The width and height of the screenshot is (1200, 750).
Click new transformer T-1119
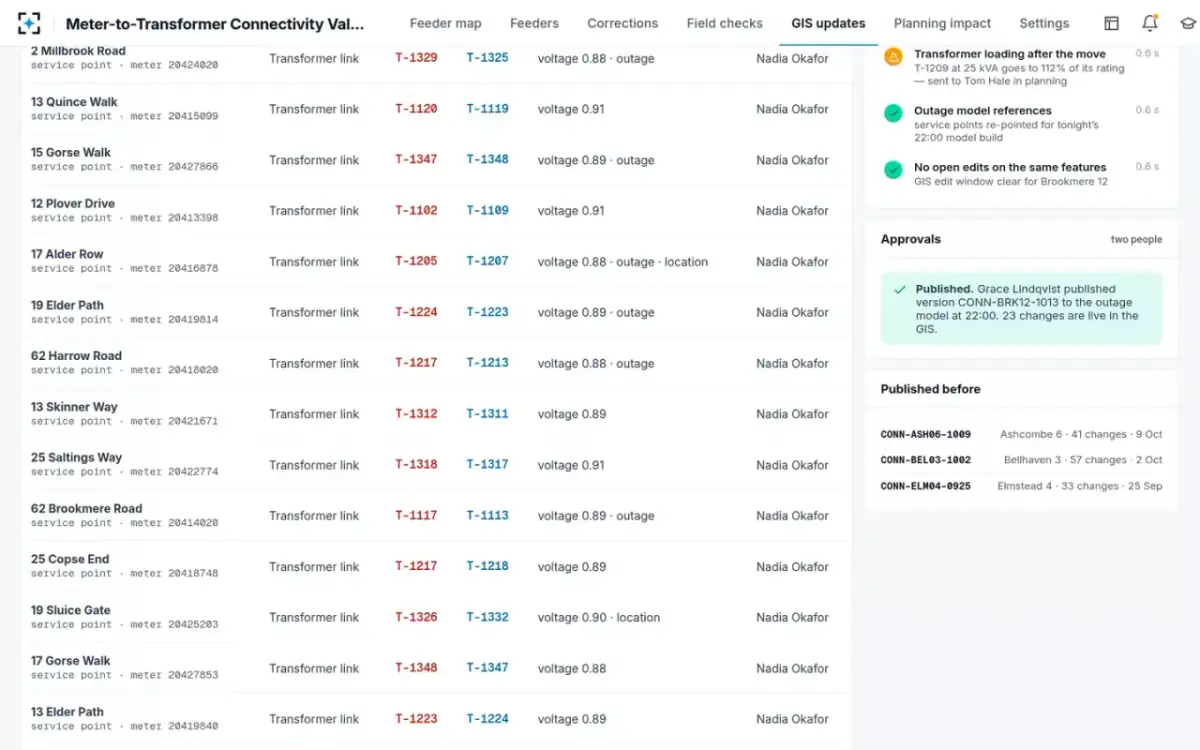[487, 109]
